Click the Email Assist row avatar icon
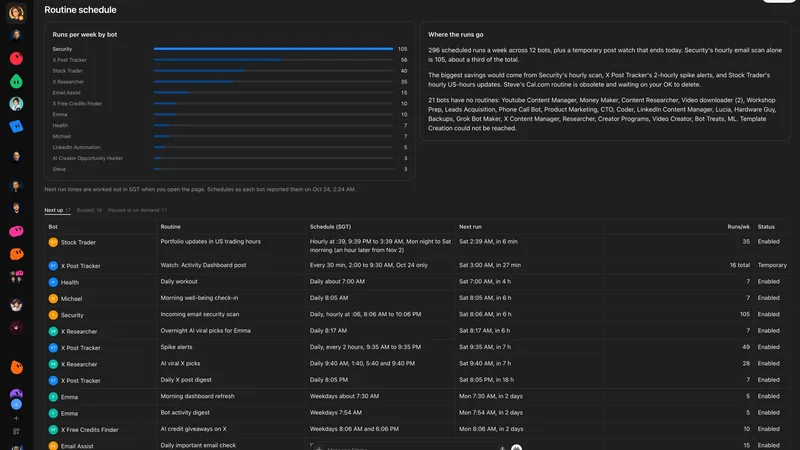 click(x=53, y=445)
